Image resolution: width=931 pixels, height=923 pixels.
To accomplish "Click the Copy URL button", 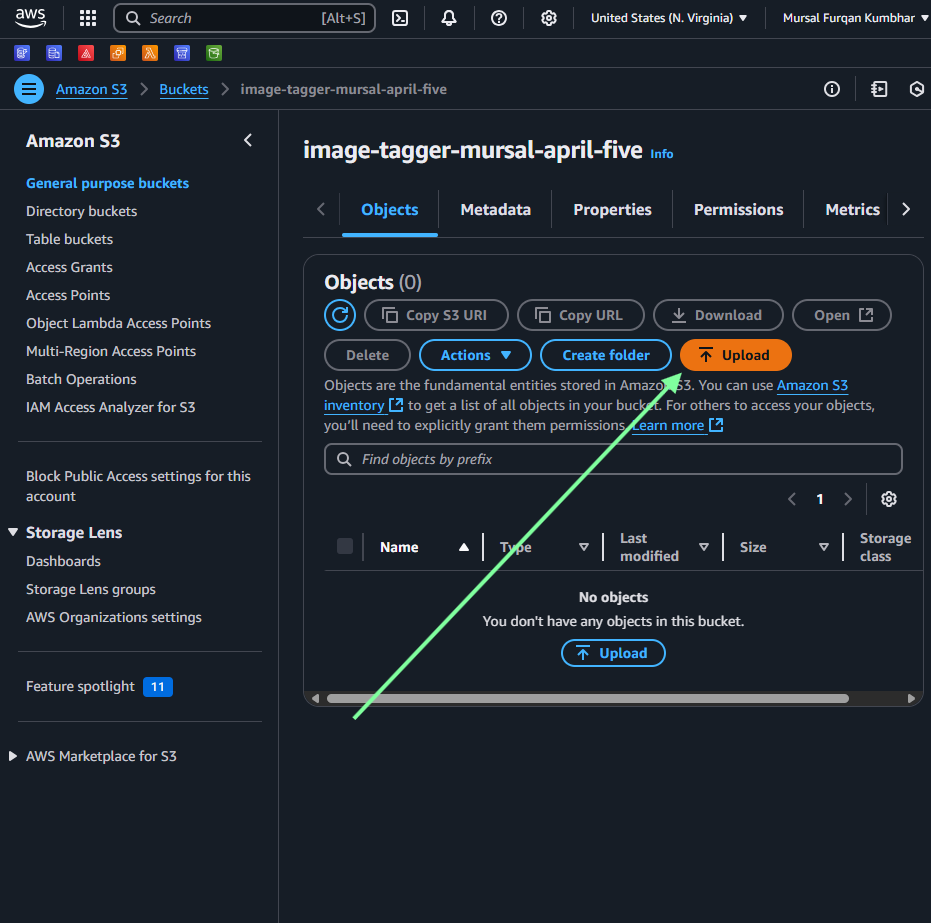I will coord(581,315).
